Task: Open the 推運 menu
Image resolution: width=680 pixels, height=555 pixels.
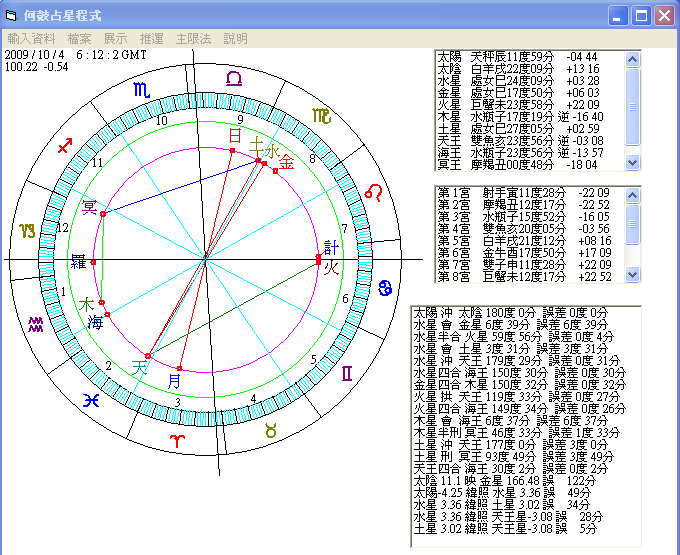Action: click(x=150, y=38)
